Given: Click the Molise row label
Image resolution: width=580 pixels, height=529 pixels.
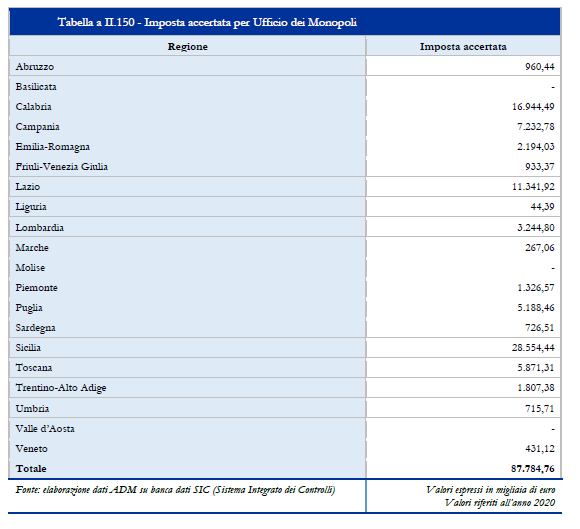Looking at the screenshot, I should coord(30,267).
